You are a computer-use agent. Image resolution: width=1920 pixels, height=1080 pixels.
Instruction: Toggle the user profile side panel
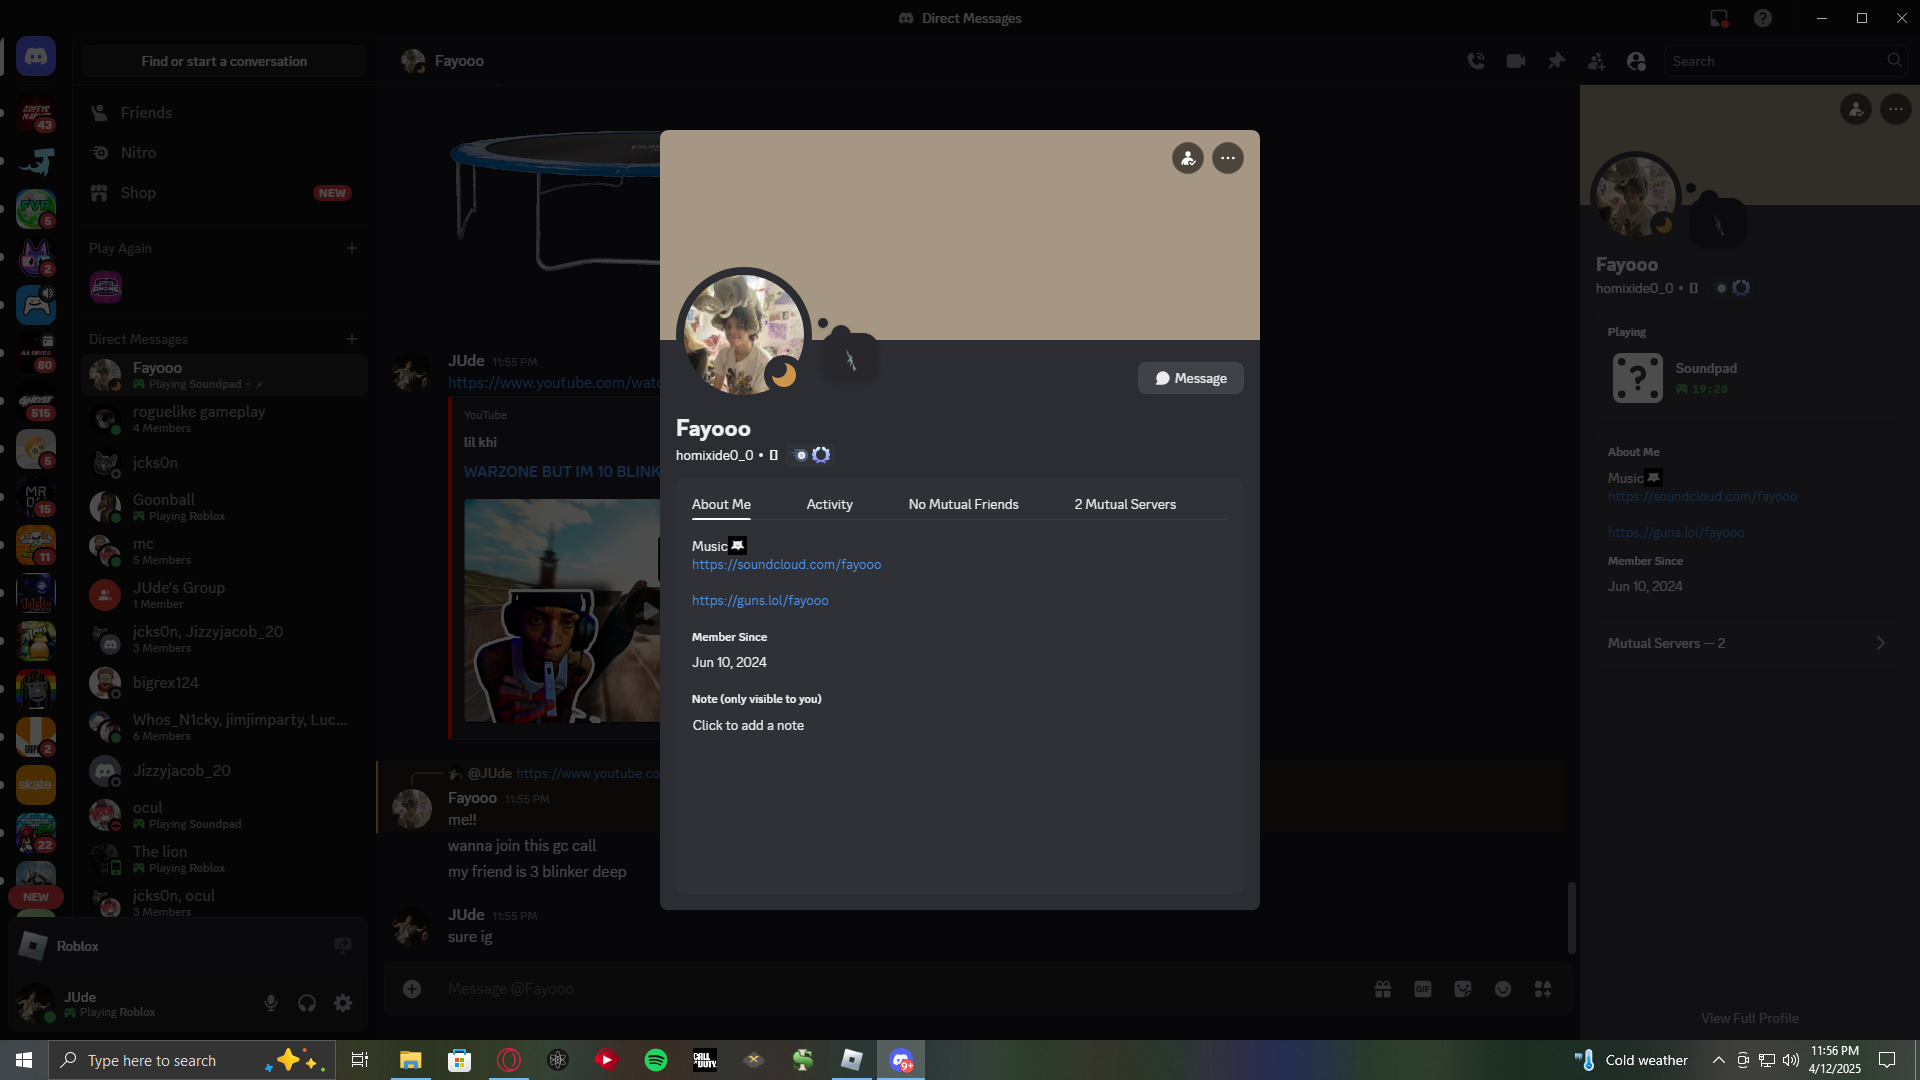[x=1636, y=61]
